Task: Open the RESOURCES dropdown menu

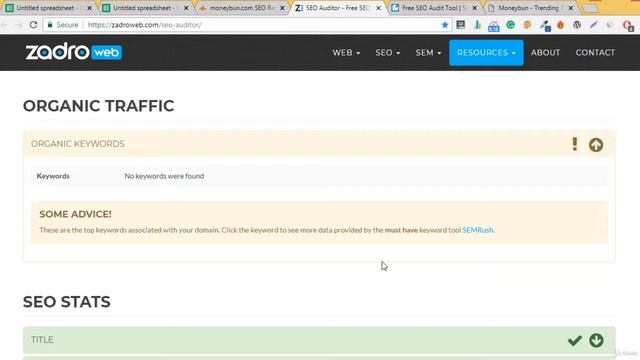Action: click(x=486, y=53)
